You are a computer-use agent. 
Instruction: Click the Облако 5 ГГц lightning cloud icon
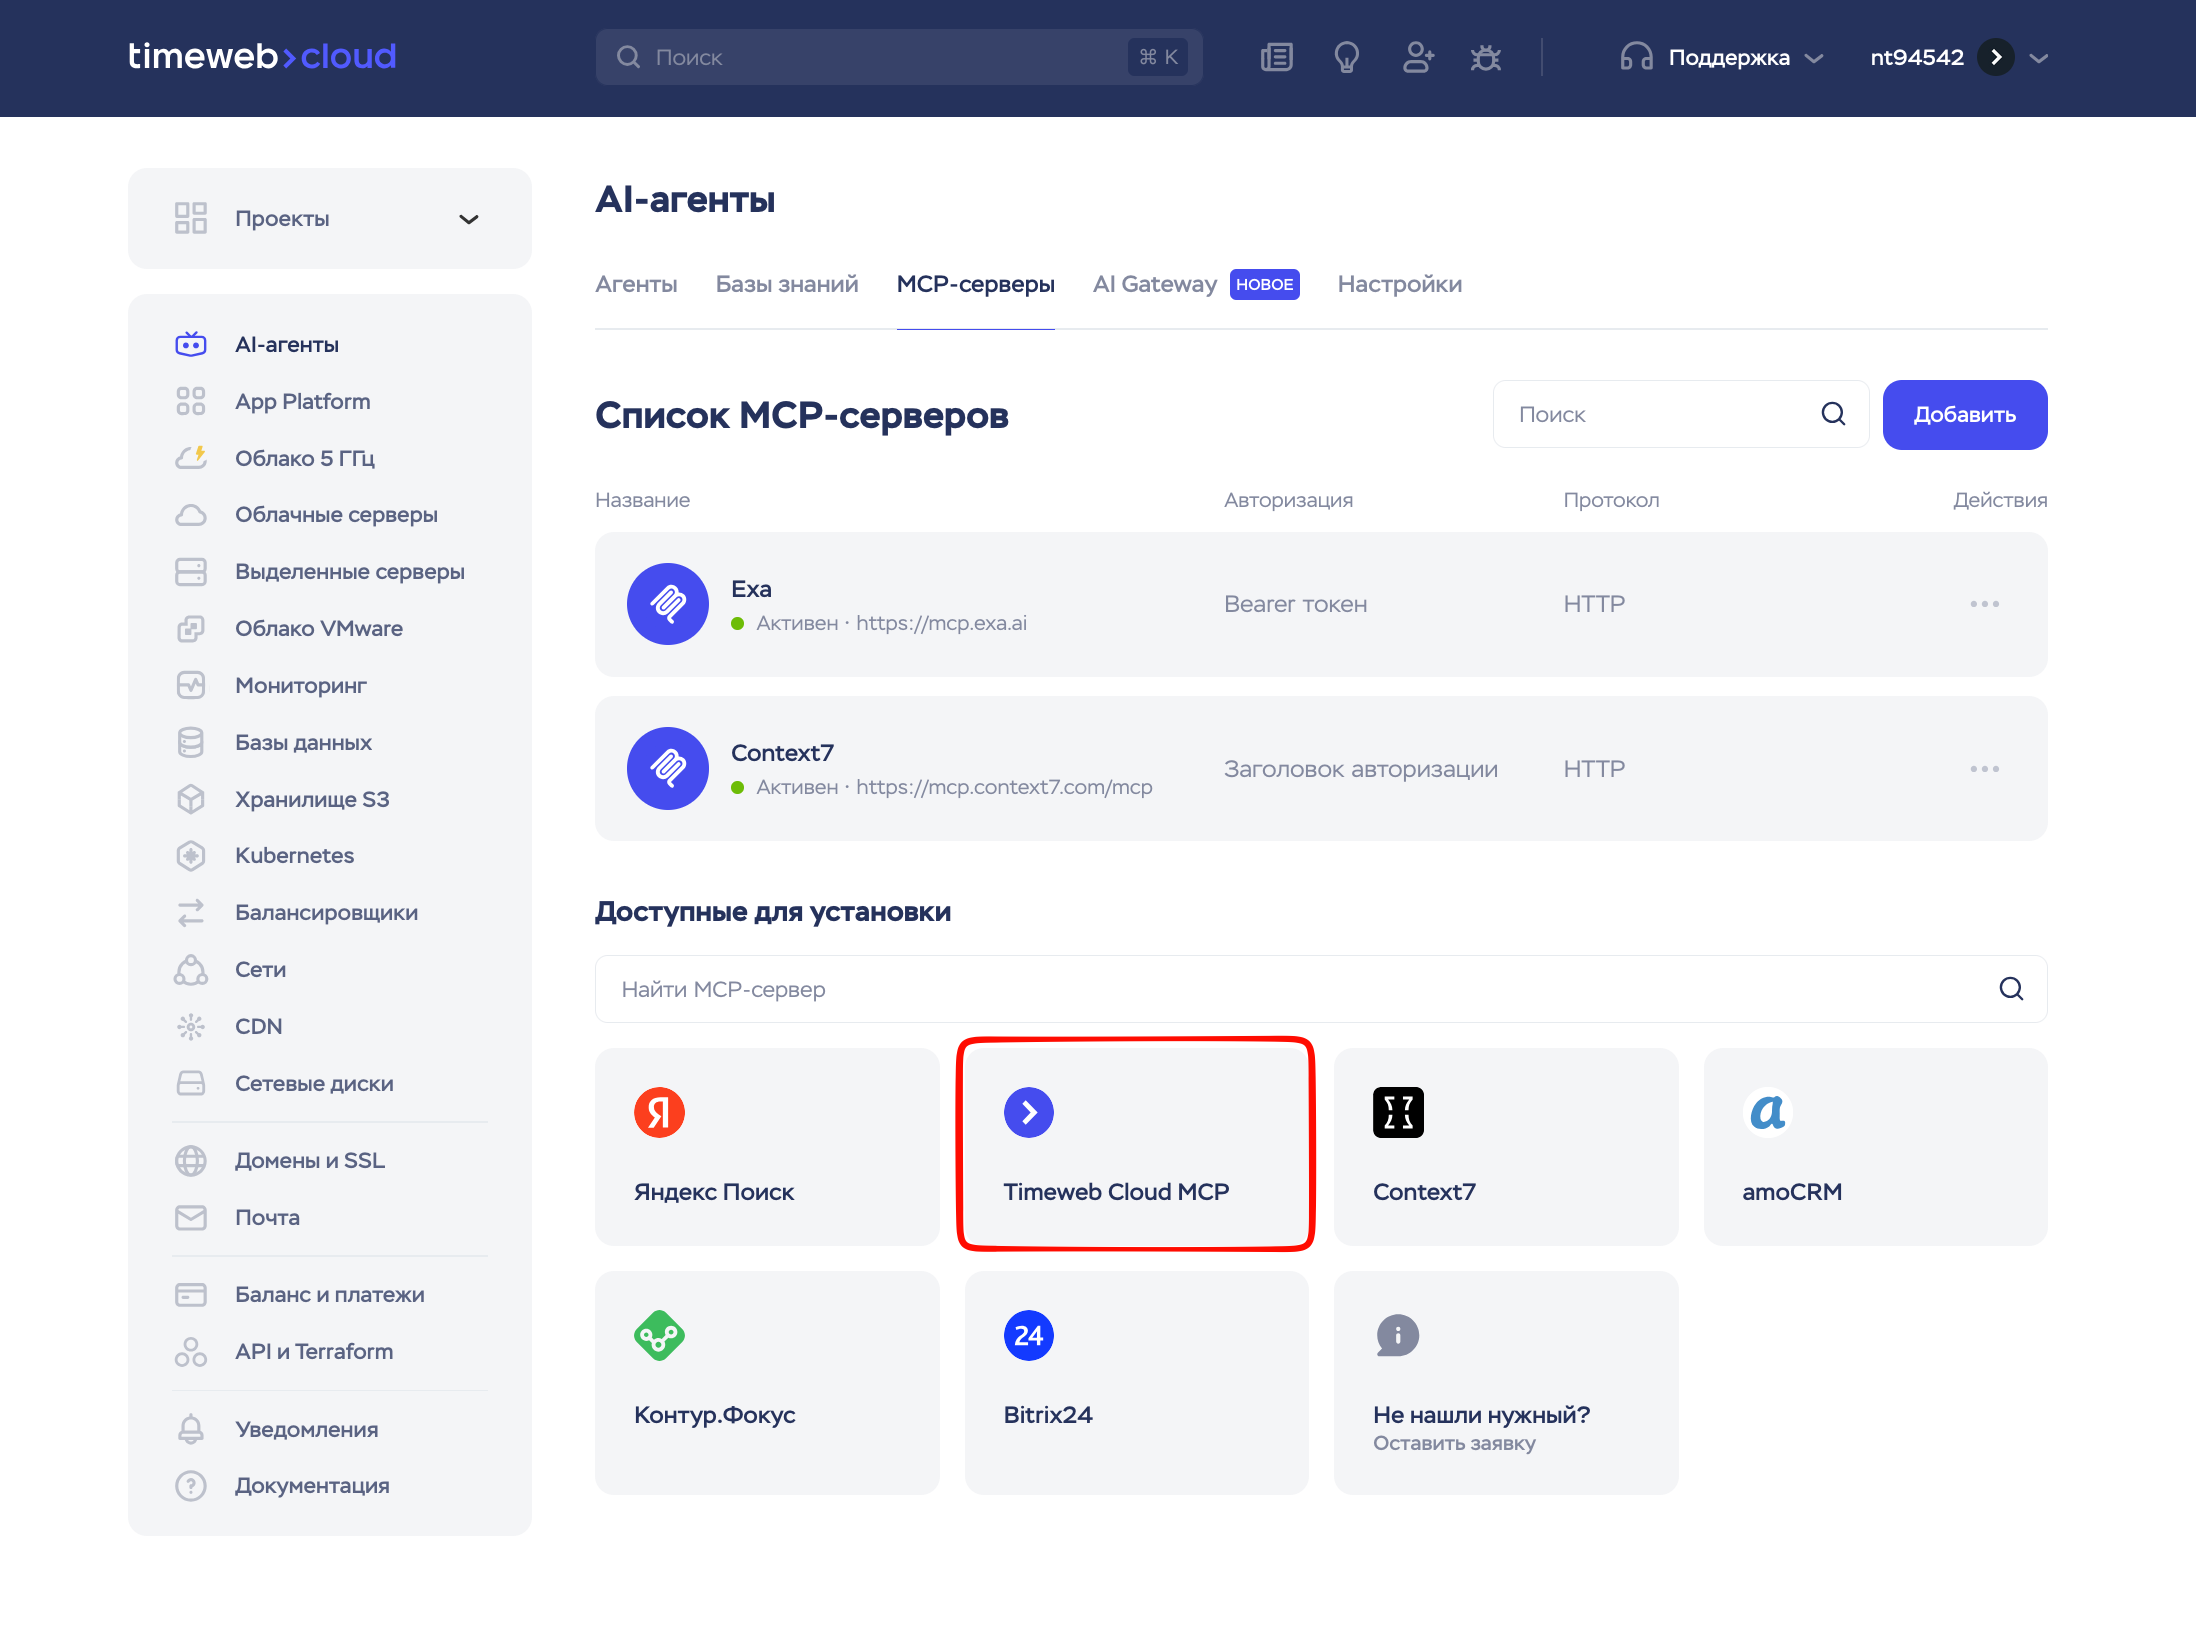point(190,458)
